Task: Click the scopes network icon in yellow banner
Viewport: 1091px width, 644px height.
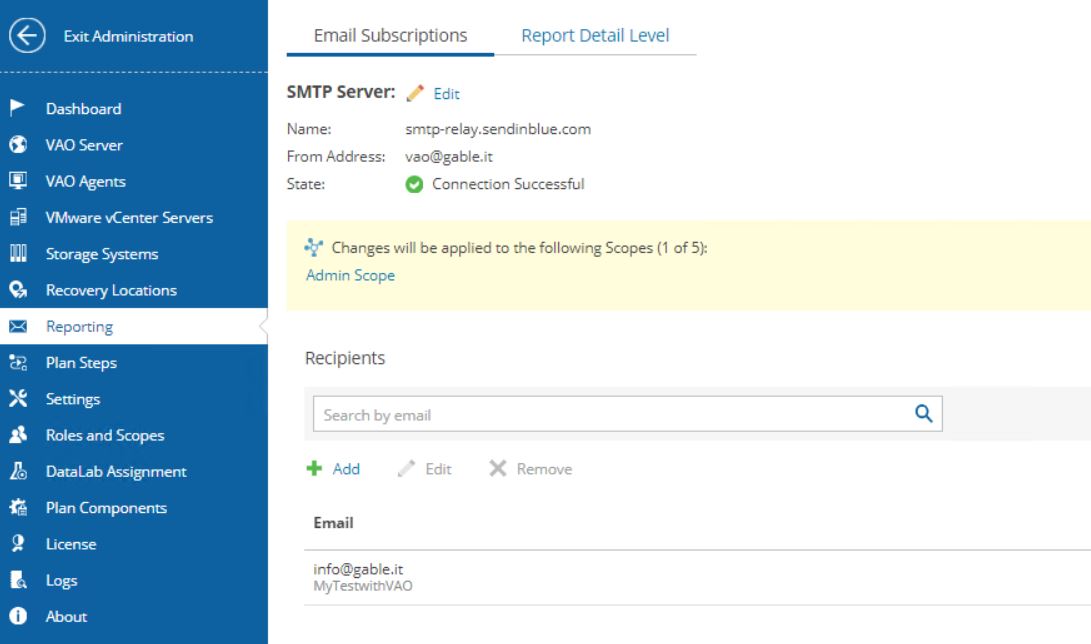Action: [x=313, y=247]
